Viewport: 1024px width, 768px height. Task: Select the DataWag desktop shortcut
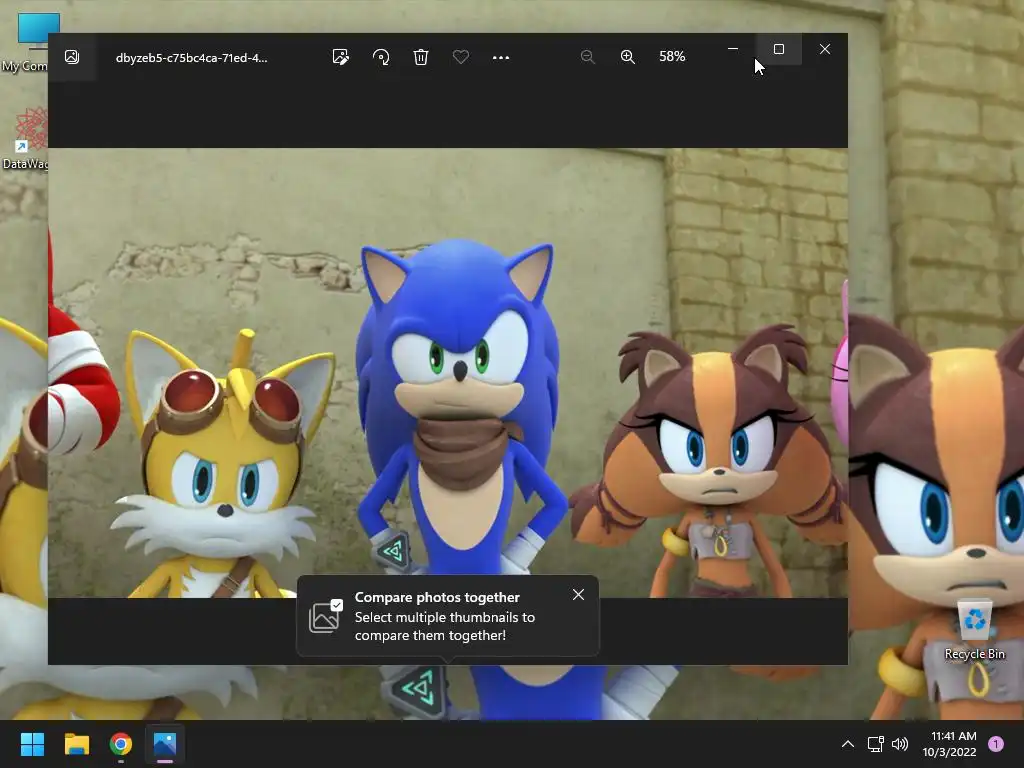(x=25, y=138)
